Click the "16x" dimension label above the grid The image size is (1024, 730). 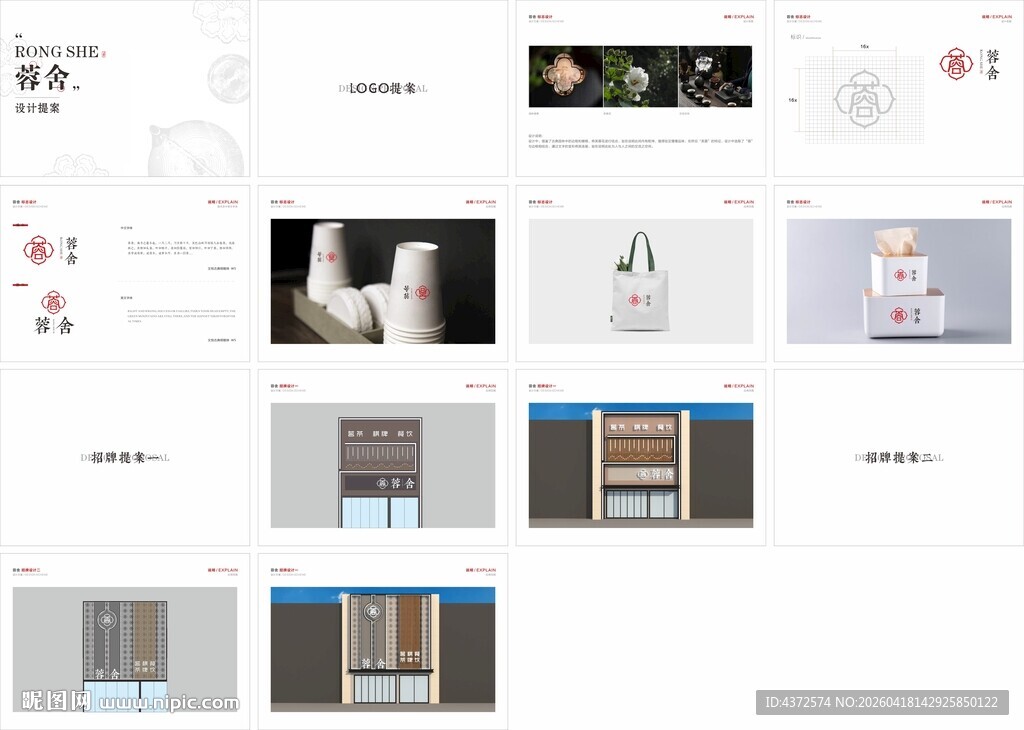[x=865, y=47]
